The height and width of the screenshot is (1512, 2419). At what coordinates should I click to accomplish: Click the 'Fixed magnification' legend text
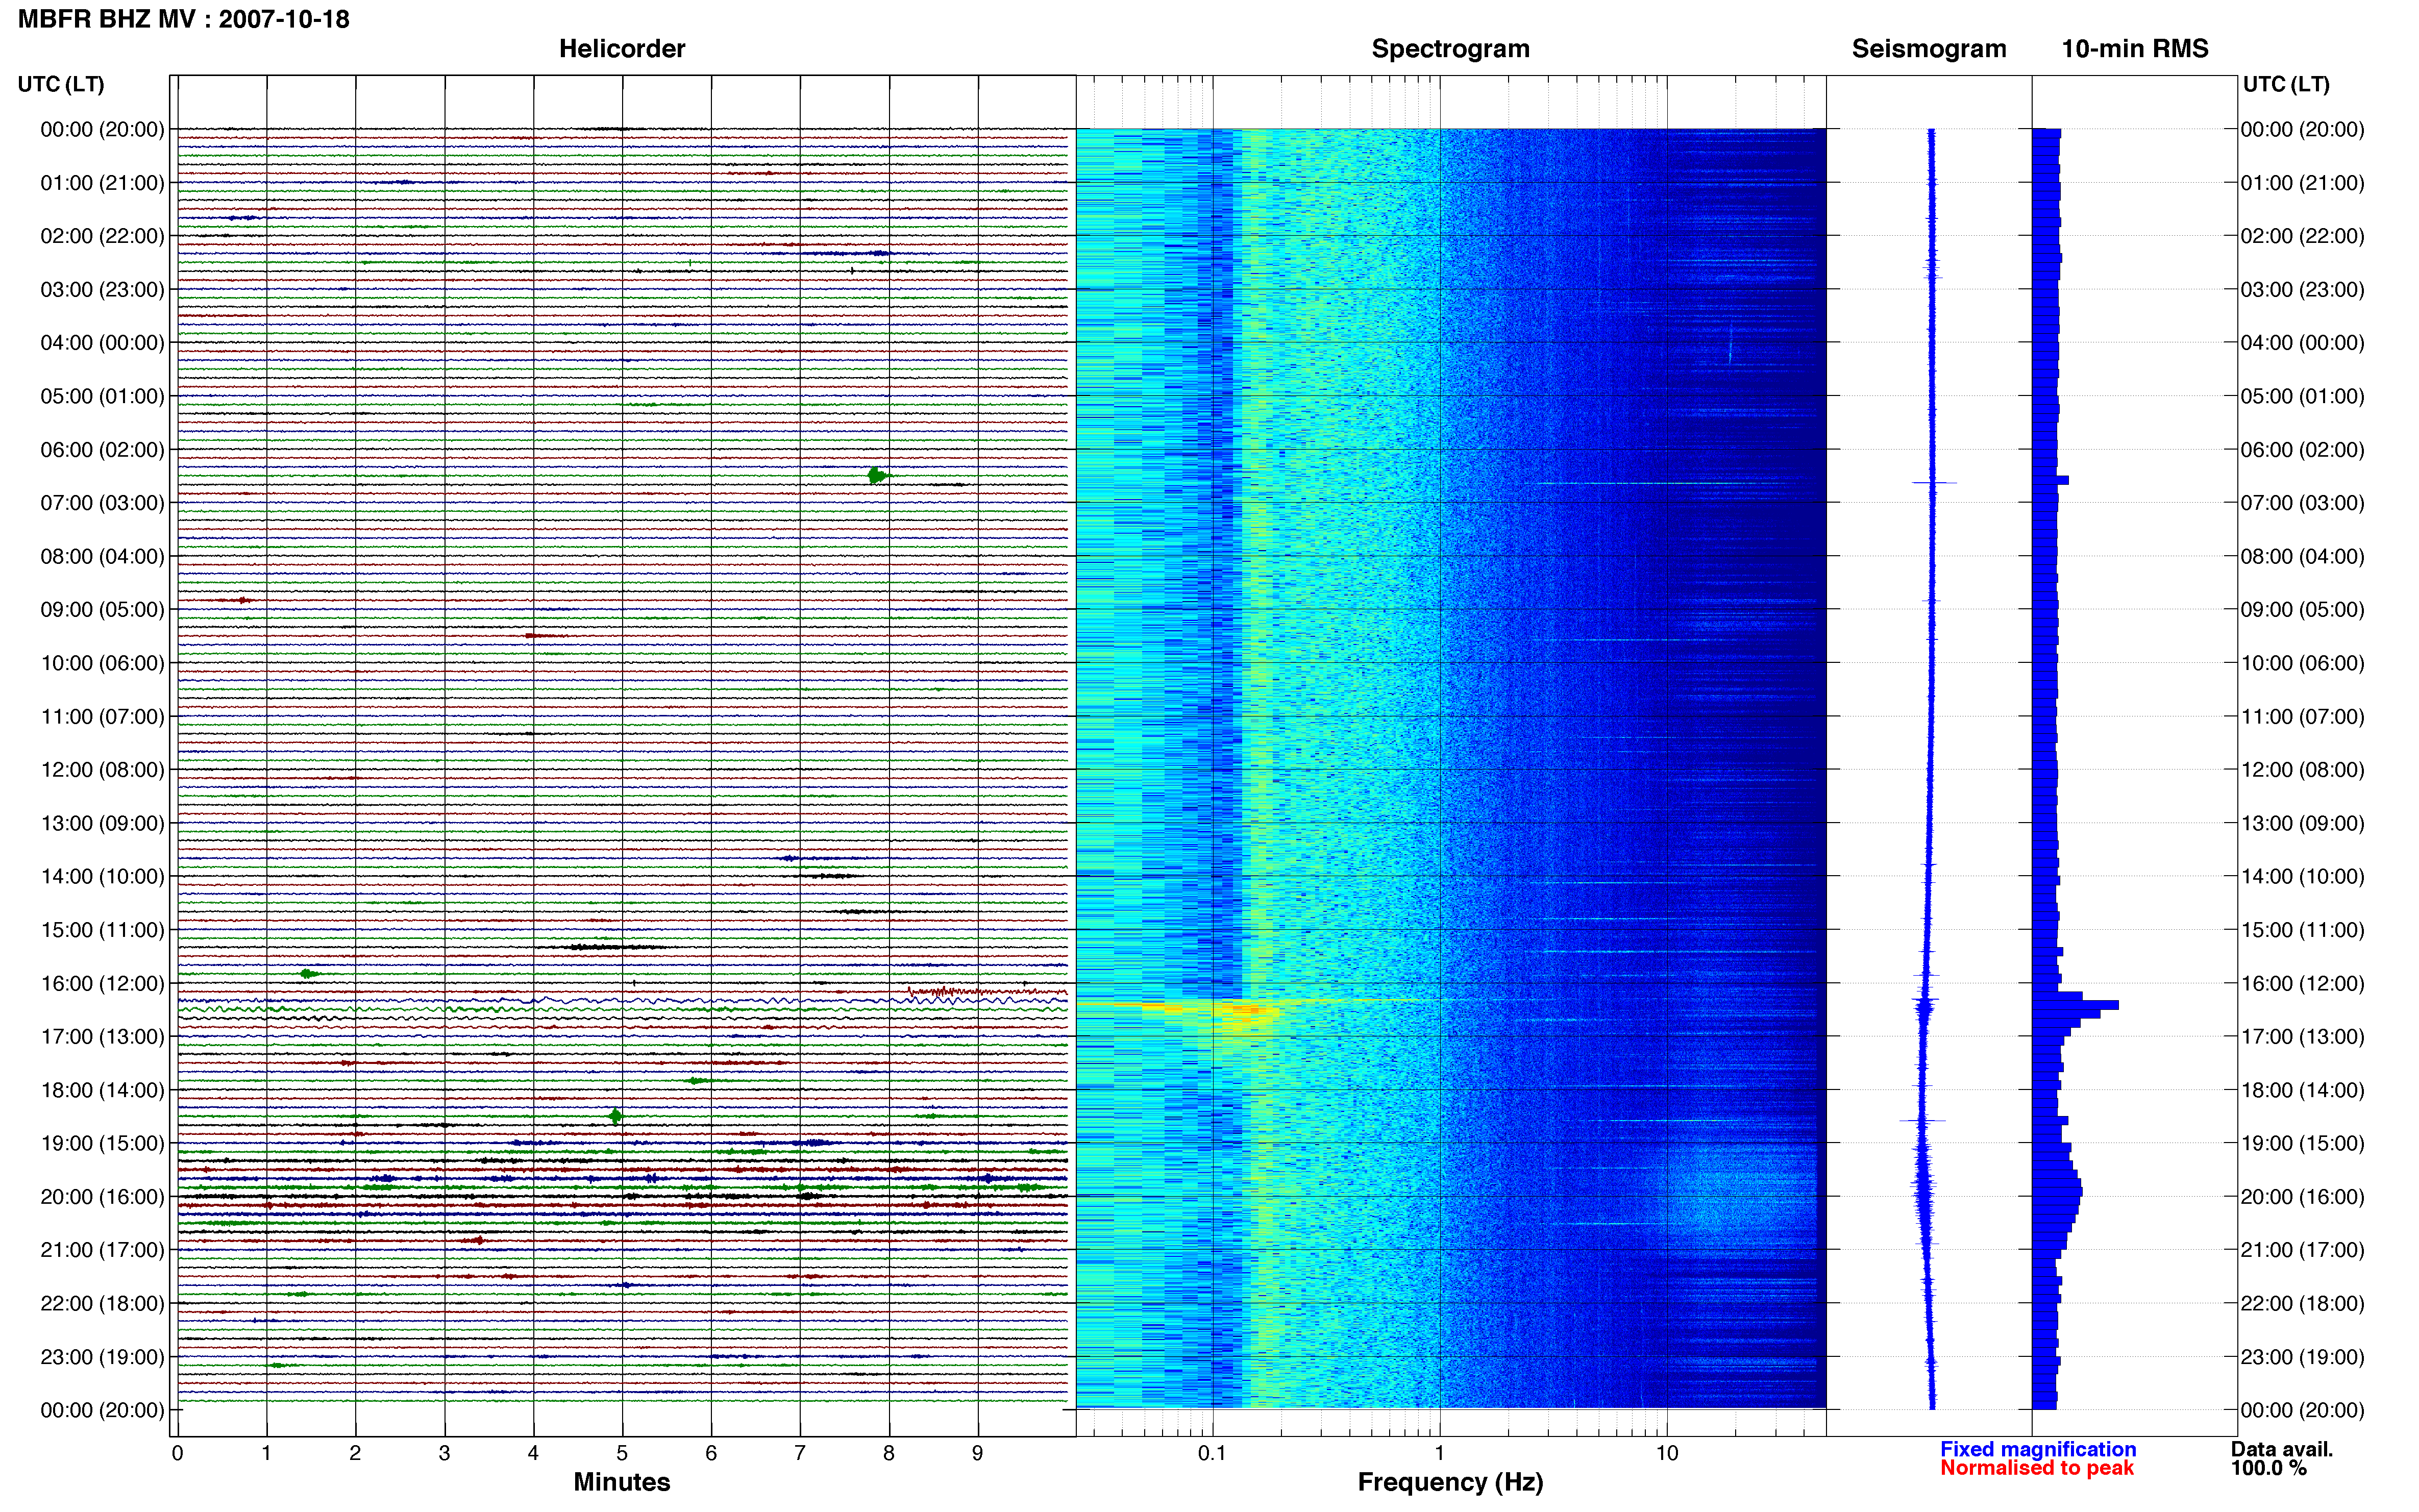(2037, 1449)
